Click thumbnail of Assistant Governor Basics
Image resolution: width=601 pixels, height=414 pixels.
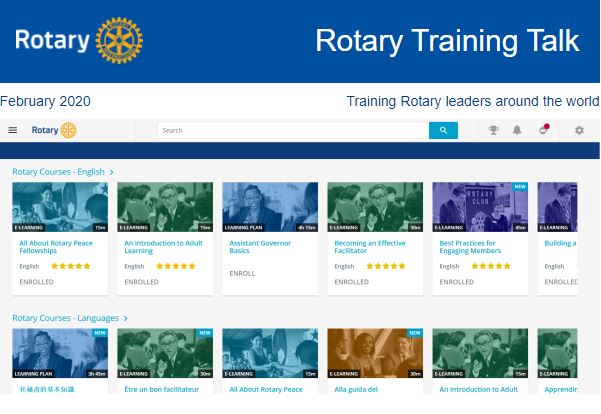(x=270, y=207)
